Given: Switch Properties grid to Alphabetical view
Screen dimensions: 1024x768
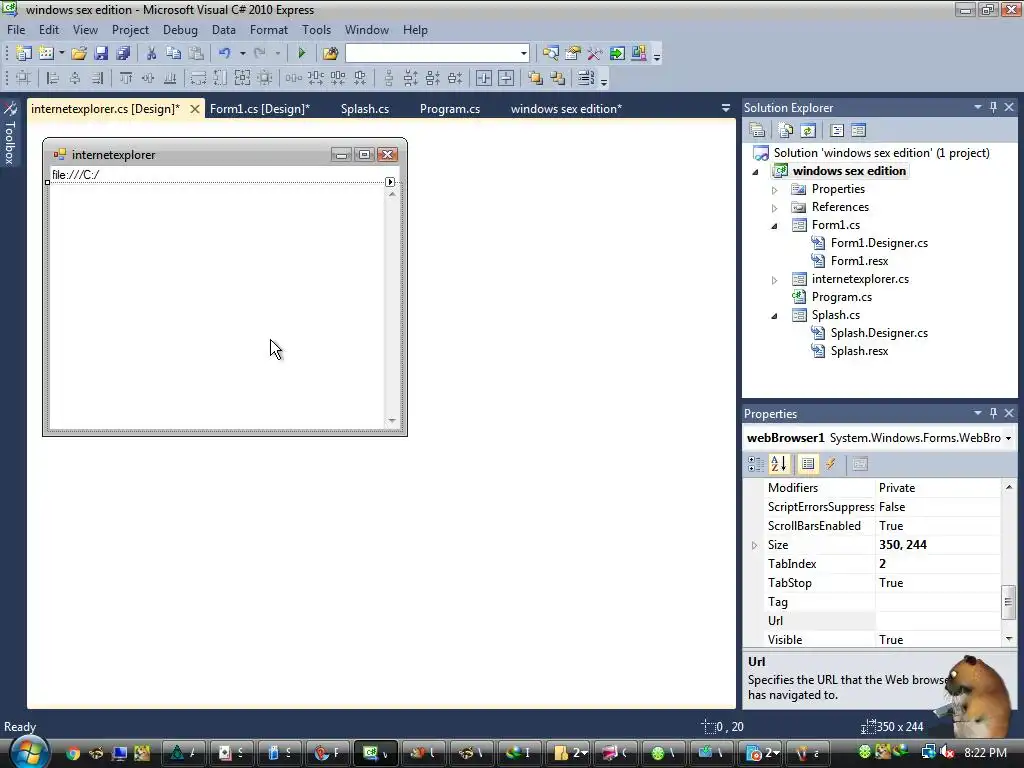Looking at the screenshot, I should [778, 464].
